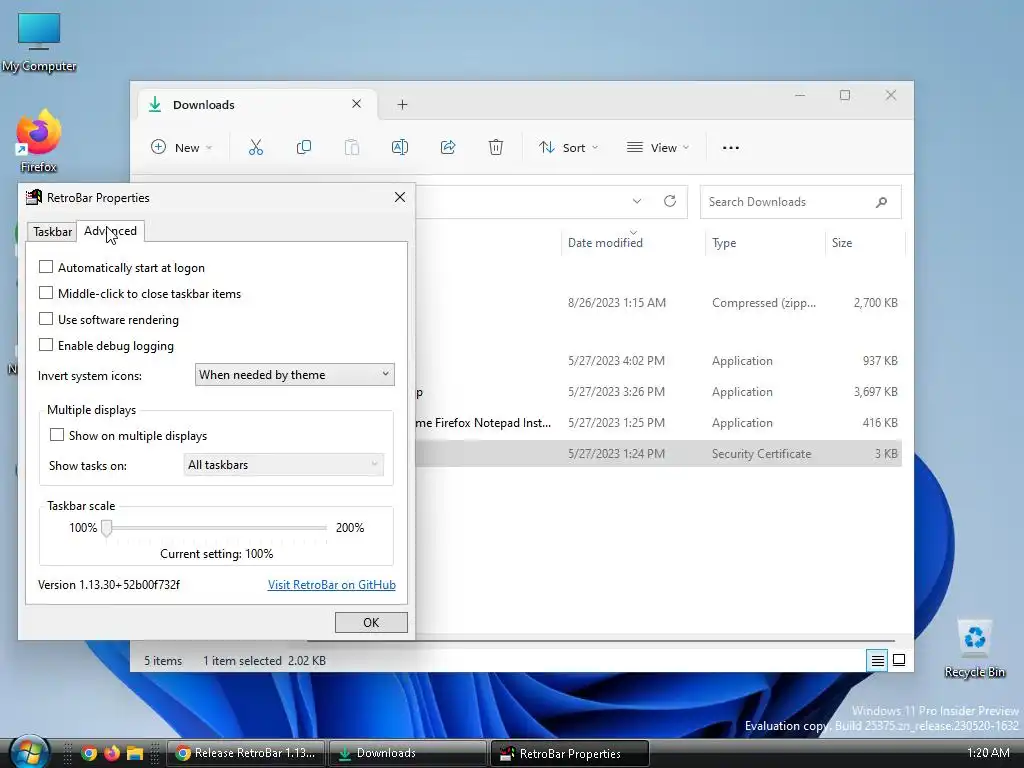Open the Start orb button
This screenshot has width=1024, height=768.
(x=29, y=752)
